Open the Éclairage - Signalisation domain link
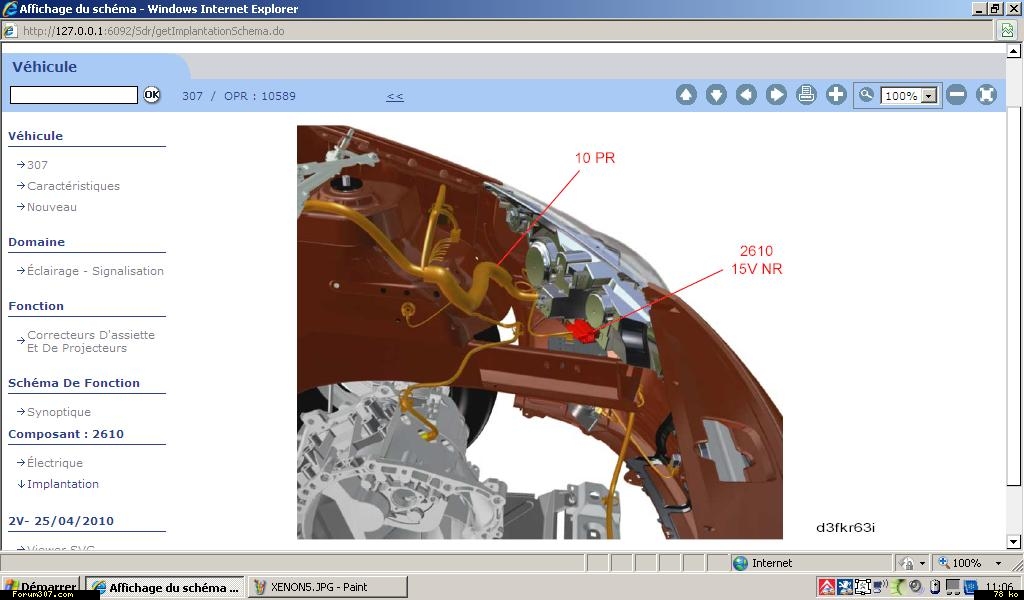1024x600 pixels. [x=95, y=271]
